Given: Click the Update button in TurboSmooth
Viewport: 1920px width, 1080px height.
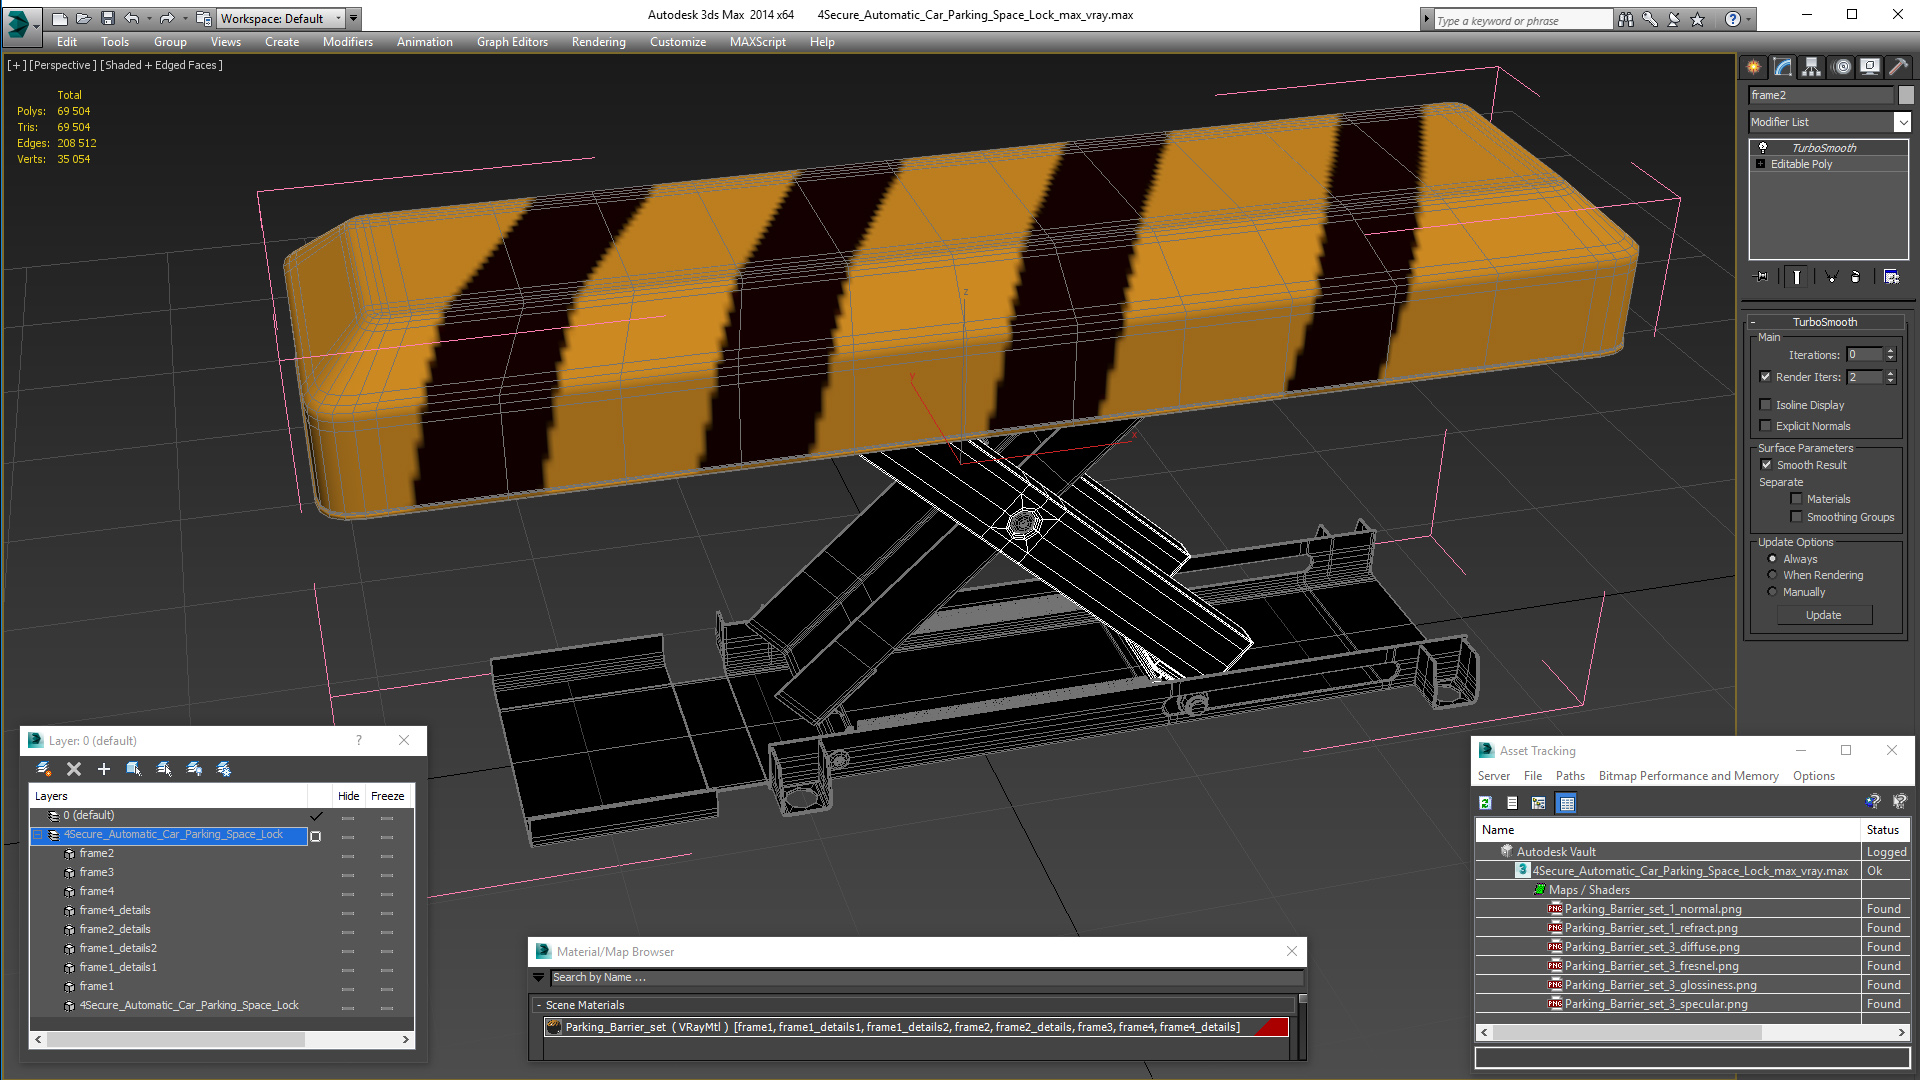Looking at the screenshot, I should click(x=1824, y=615).
